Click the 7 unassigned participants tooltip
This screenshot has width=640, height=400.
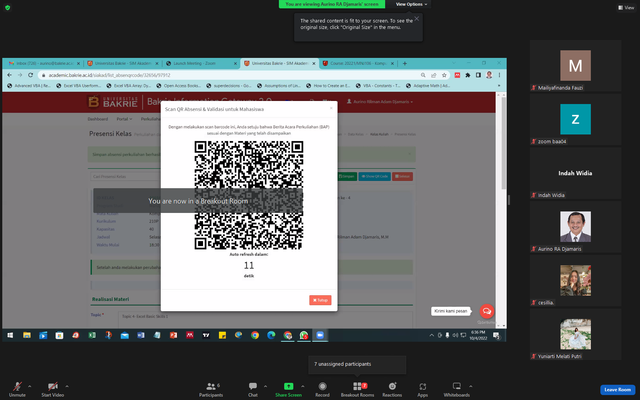click(357, 364)
